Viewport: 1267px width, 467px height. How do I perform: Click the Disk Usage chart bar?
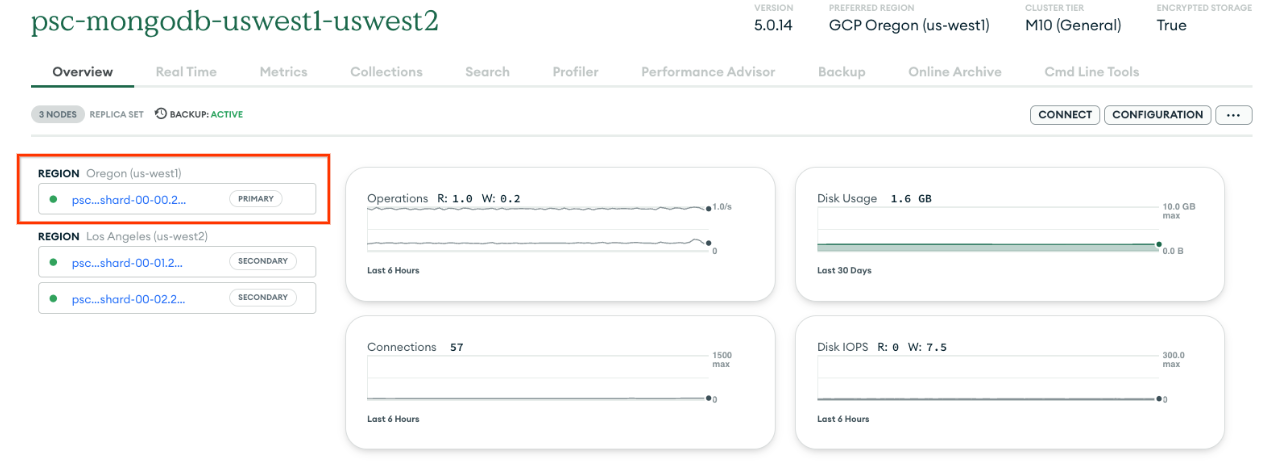point(987,245)
